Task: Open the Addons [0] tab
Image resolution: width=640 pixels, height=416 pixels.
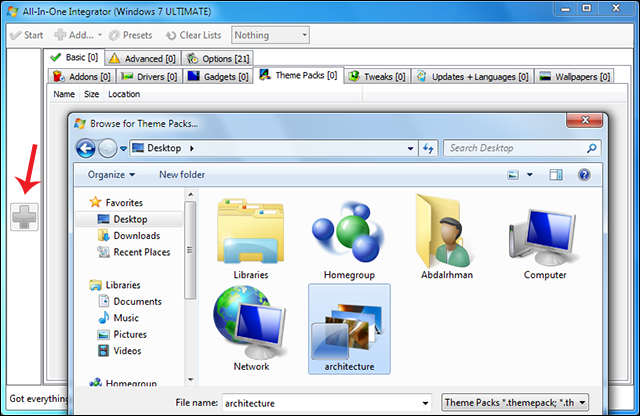Action: (x=82, y=77)
